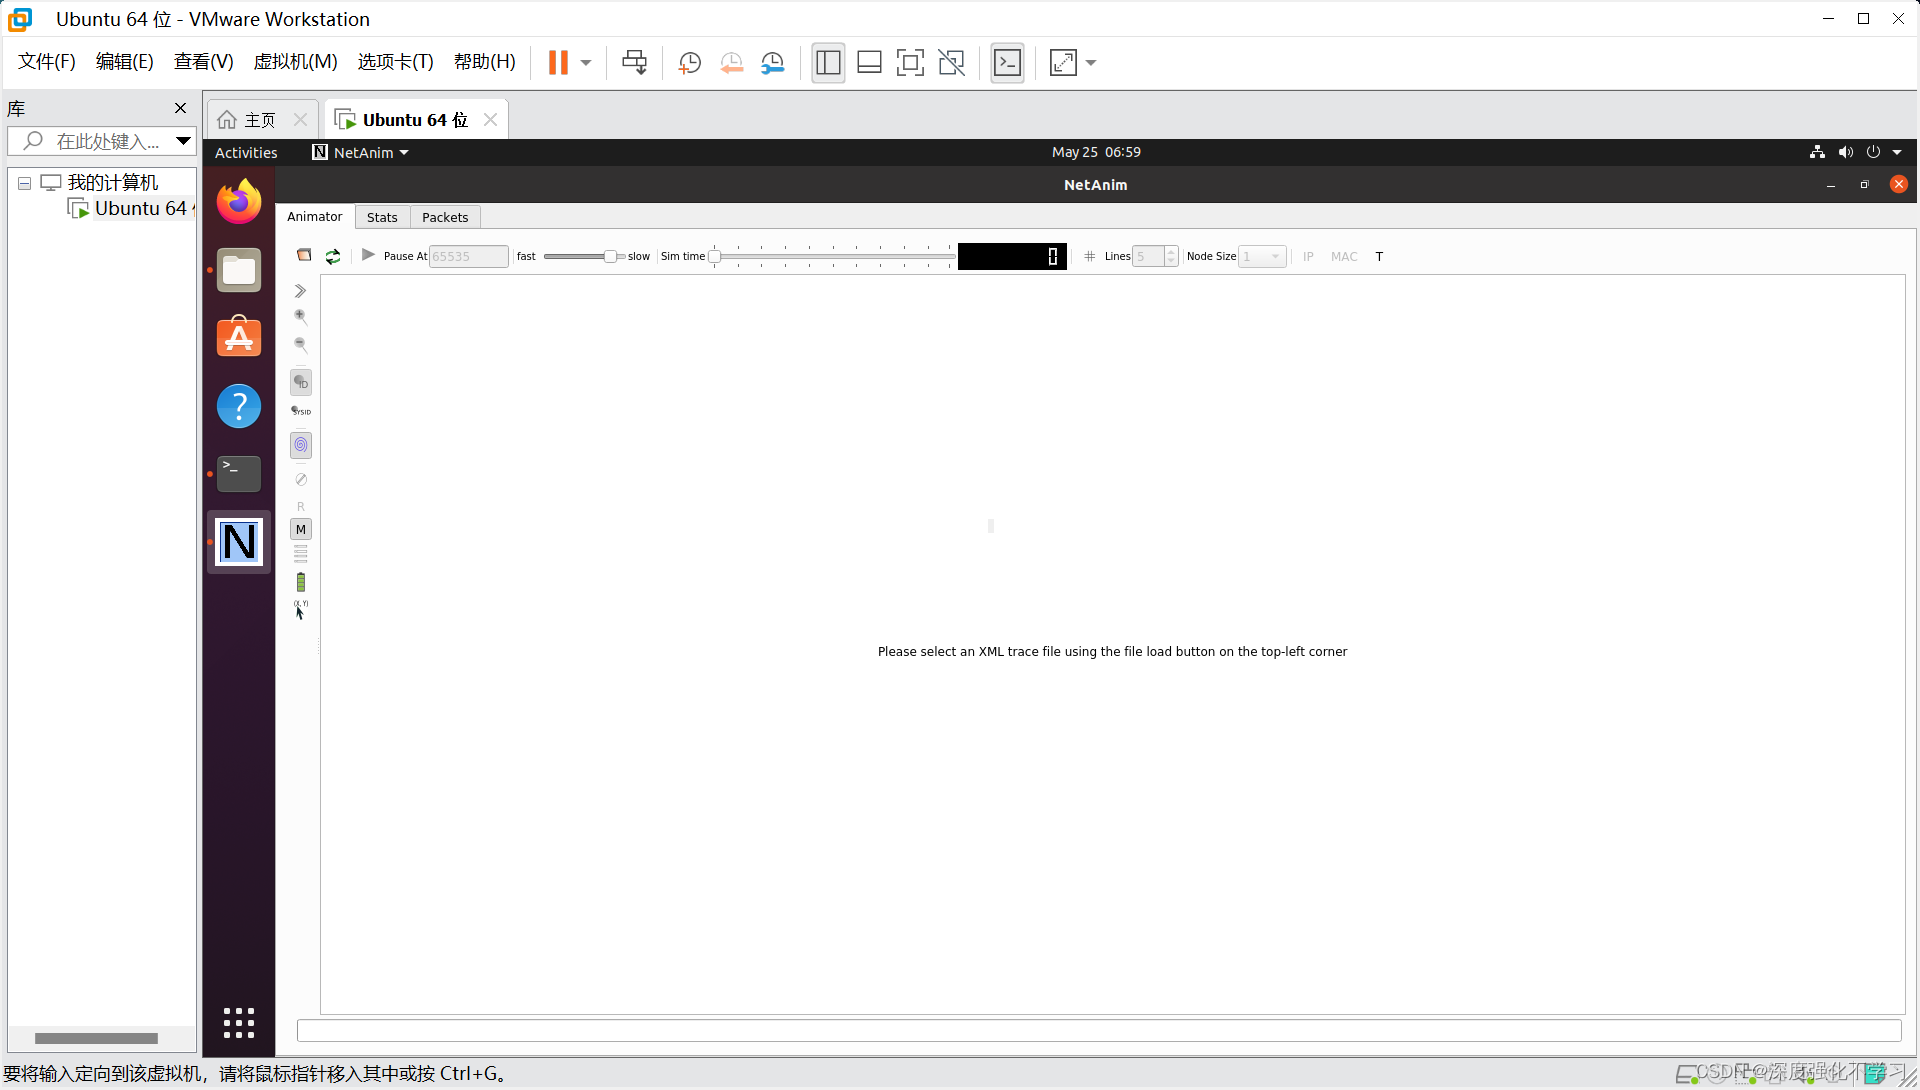The height and width of the screenshot is (1090, 1920).
Task: Click the Ubuntu network status icon
Action: [x=1817, y=152]
